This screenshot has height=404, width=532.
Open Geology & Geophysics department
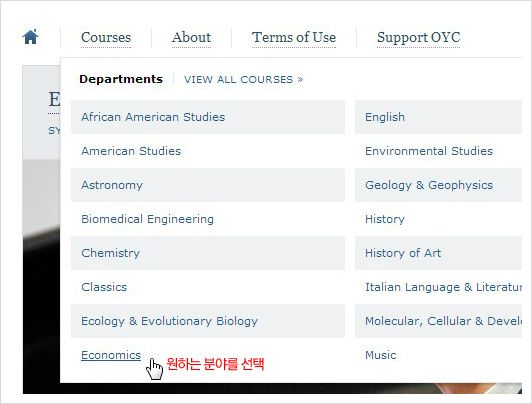point(438,185)
